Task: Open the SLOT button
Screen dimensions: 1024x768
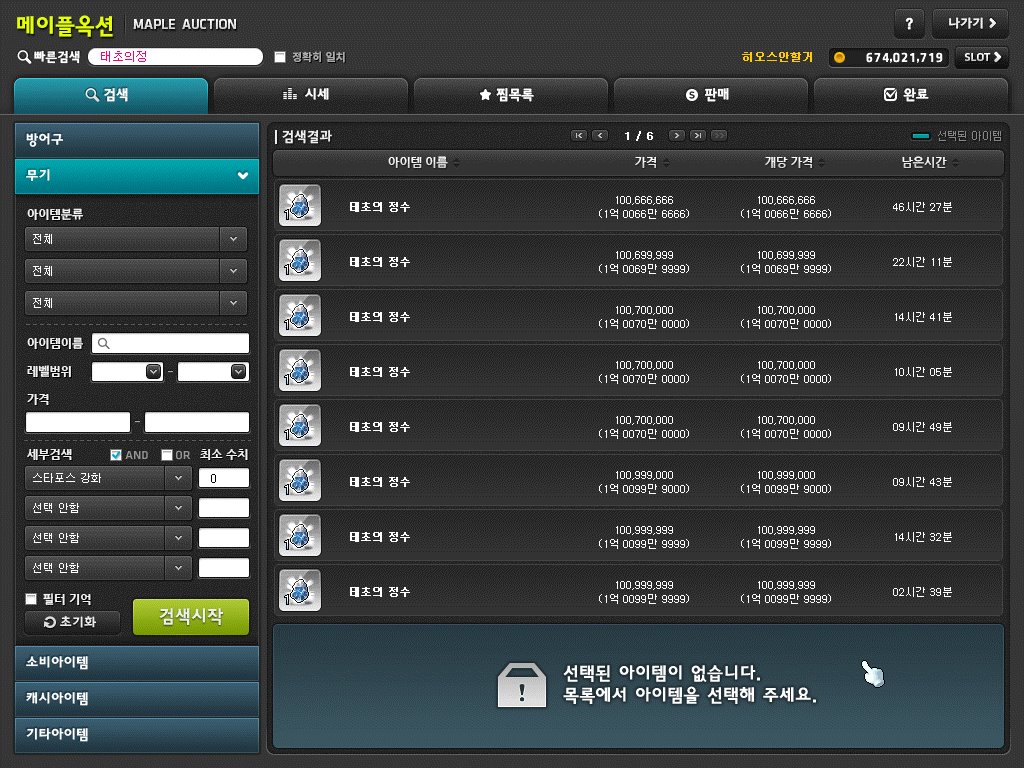Action: [x=982, y=57]
